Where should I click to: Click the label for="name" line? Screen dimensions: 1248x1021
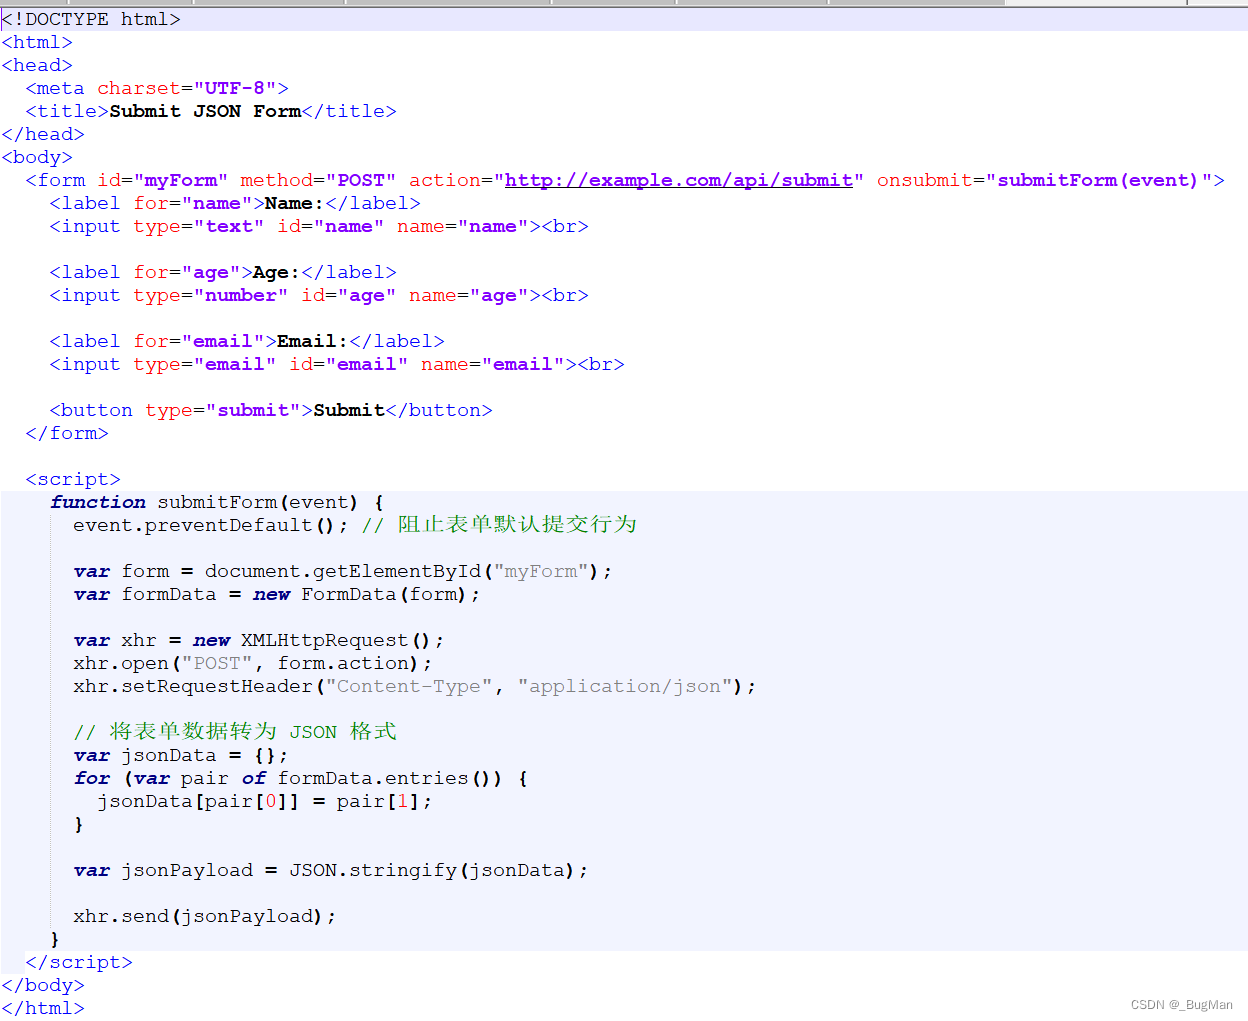[235, 203]
